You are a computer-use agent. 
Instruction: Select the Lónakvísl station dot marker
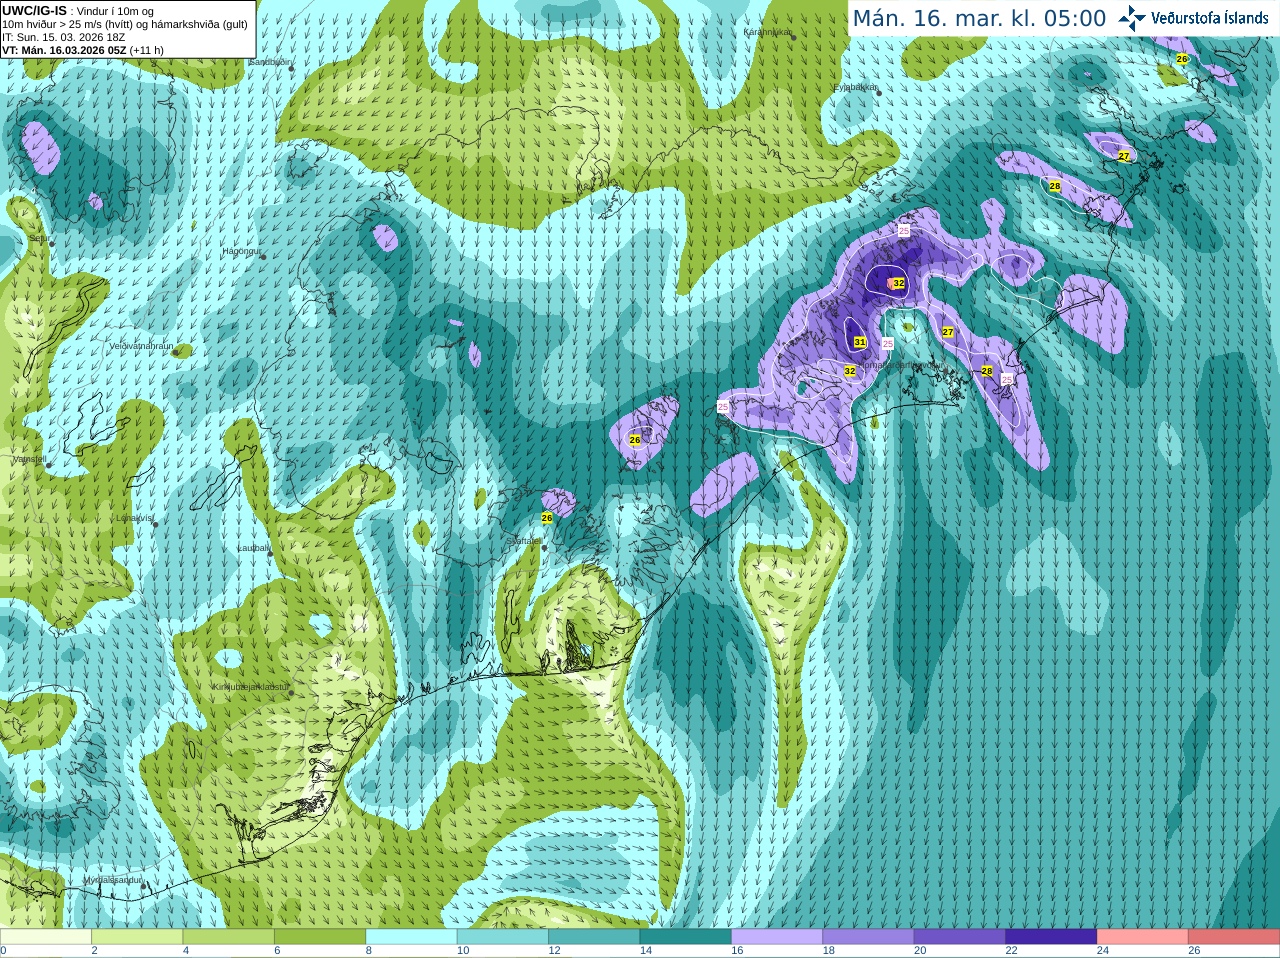click(x=156, y=524)
